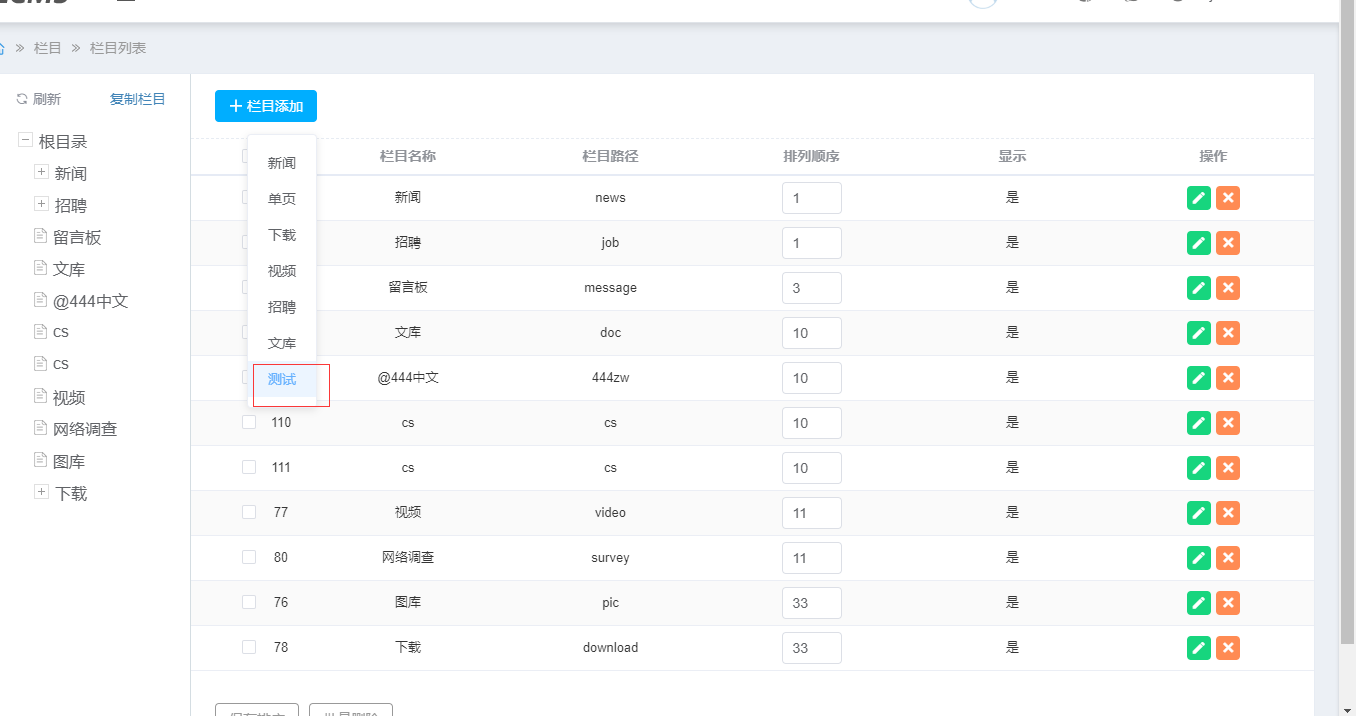Open 图库 in the sidebar tree

pyautogui.click(x=69, y=462)
